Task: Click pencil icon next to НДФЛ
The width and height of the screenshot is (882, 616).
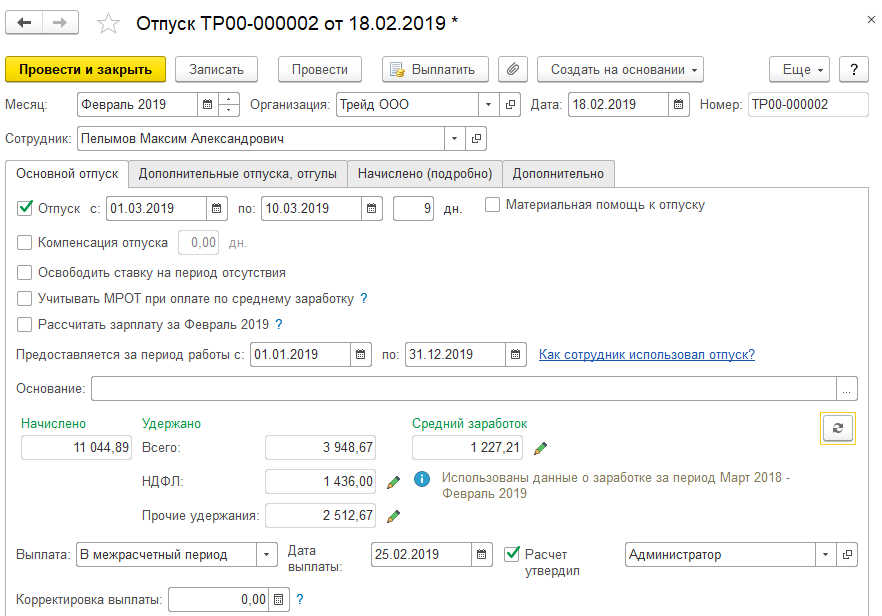Action: coord(393,482)
